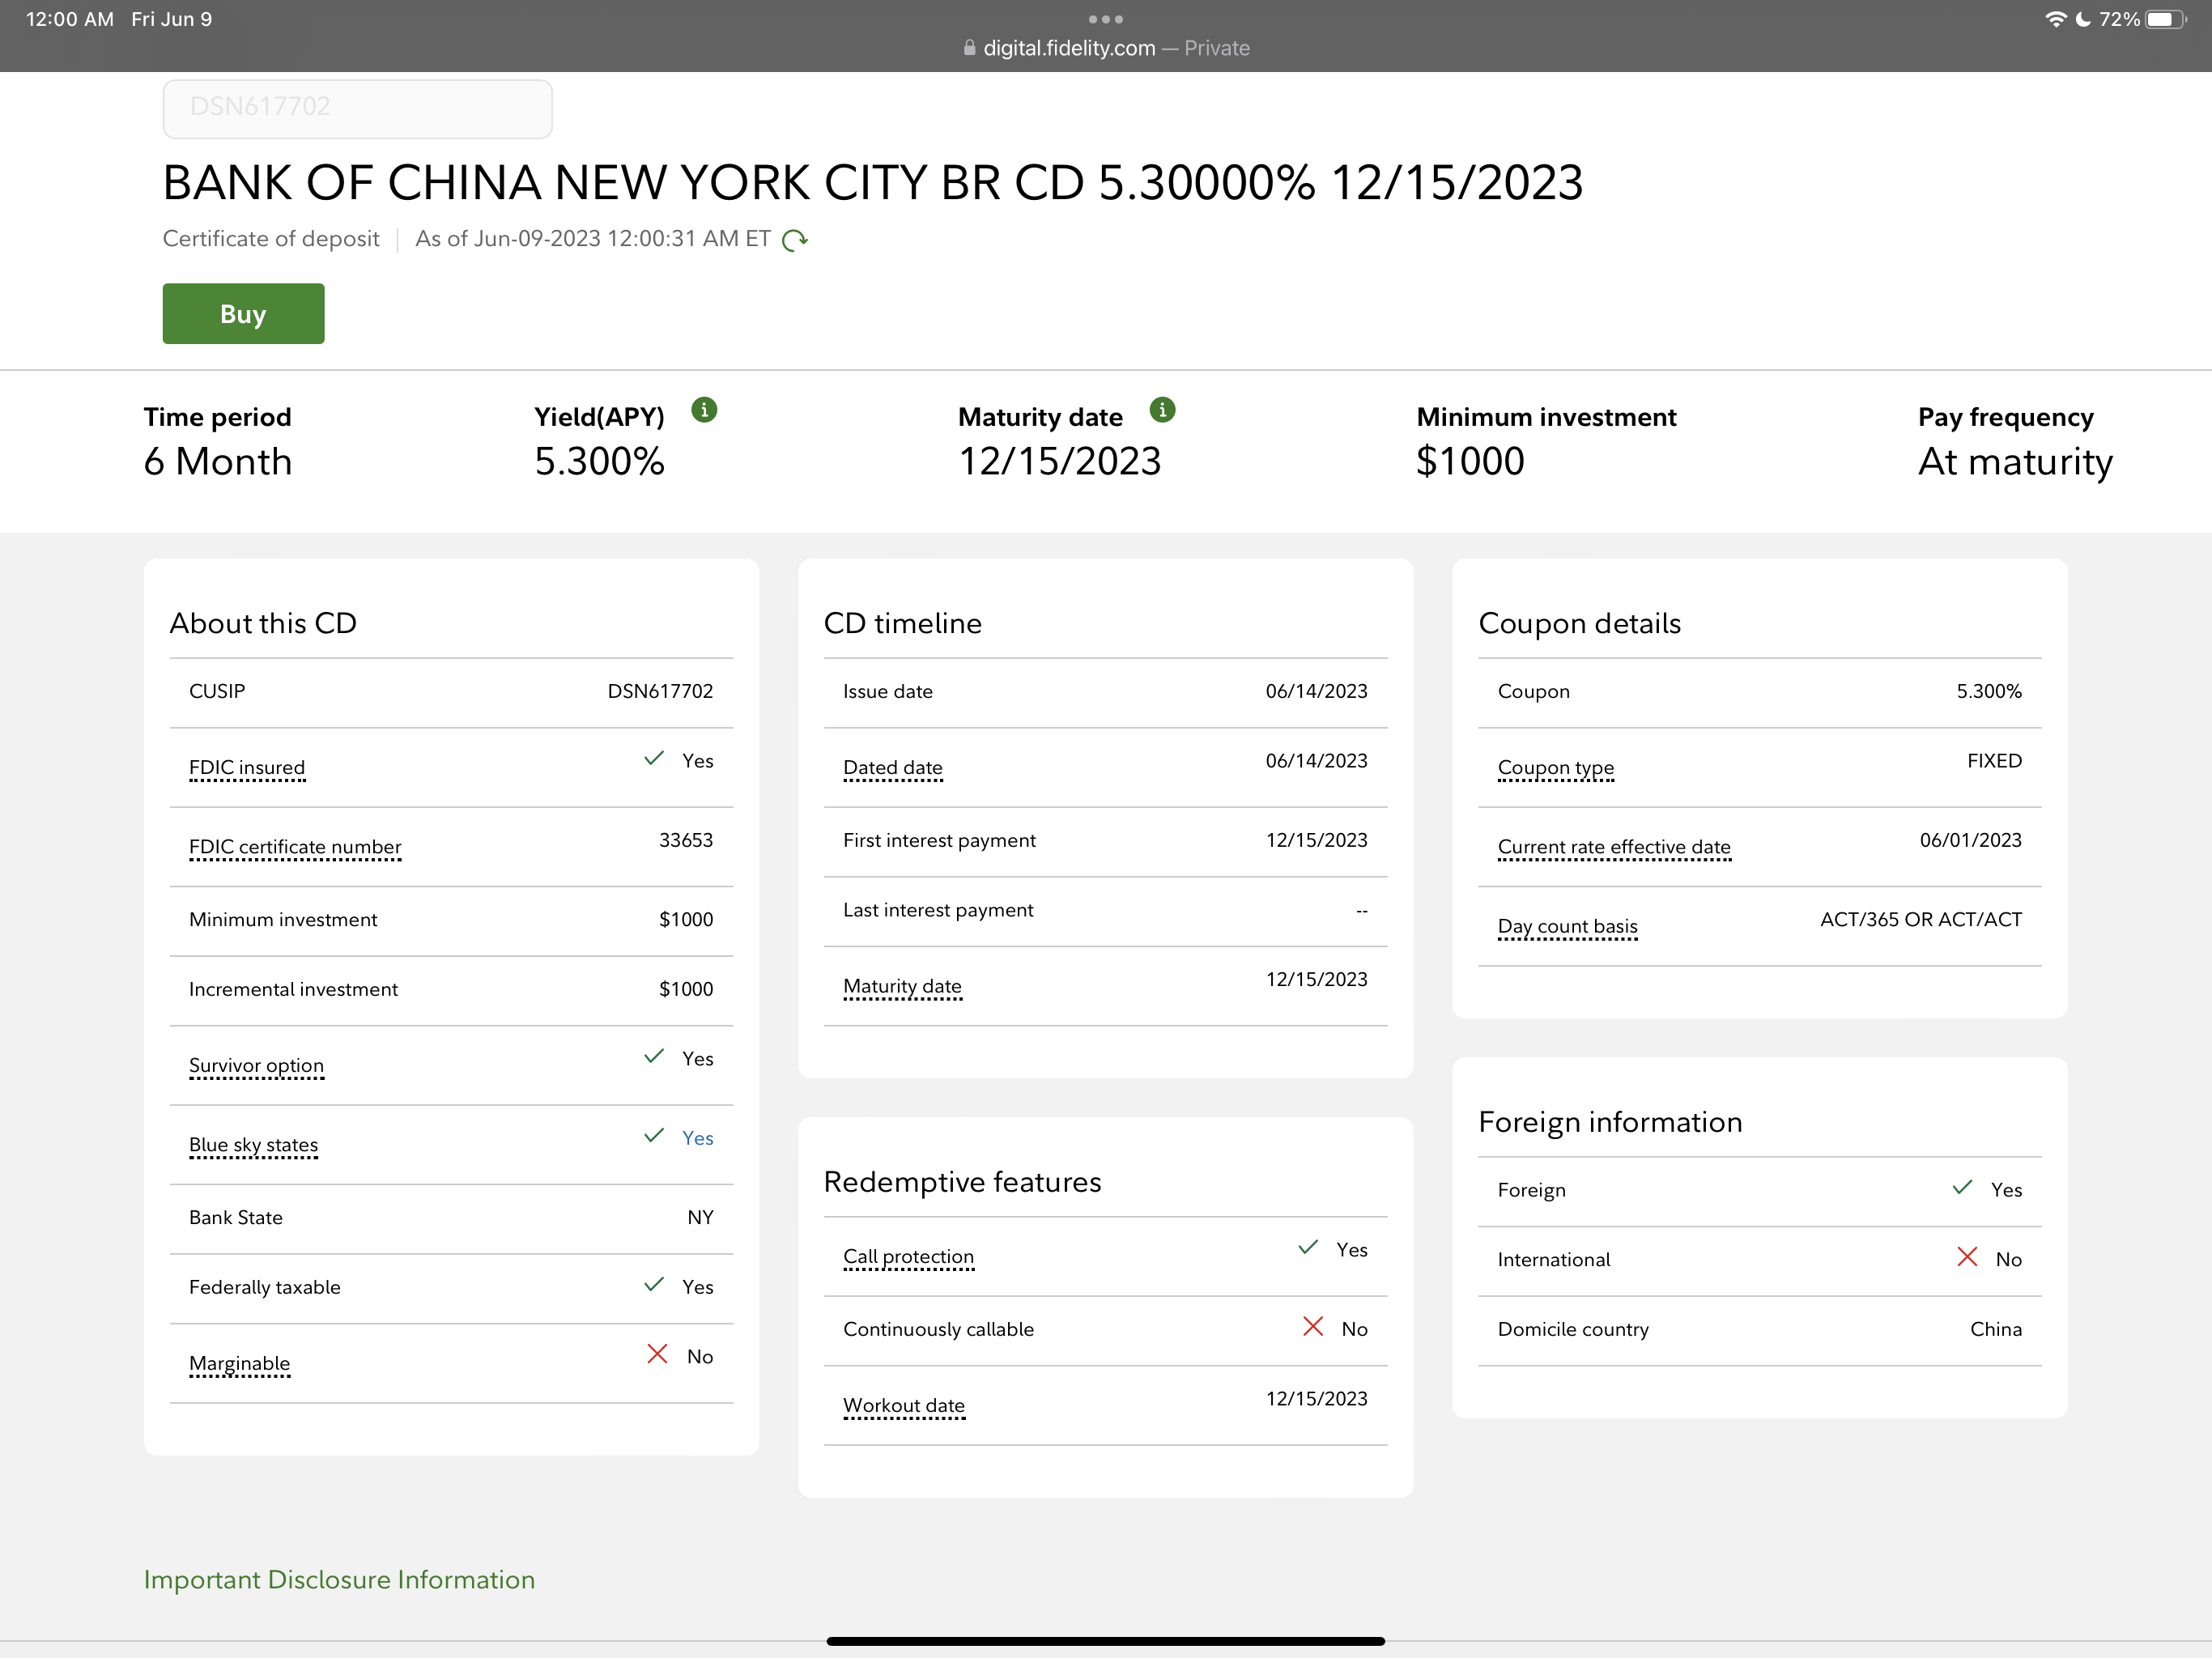Click Maturity date term in CD timeline
Image resolution: width=2212 pixels, height=1658 pixels.
pyautogui.click(x=902, y=987)
